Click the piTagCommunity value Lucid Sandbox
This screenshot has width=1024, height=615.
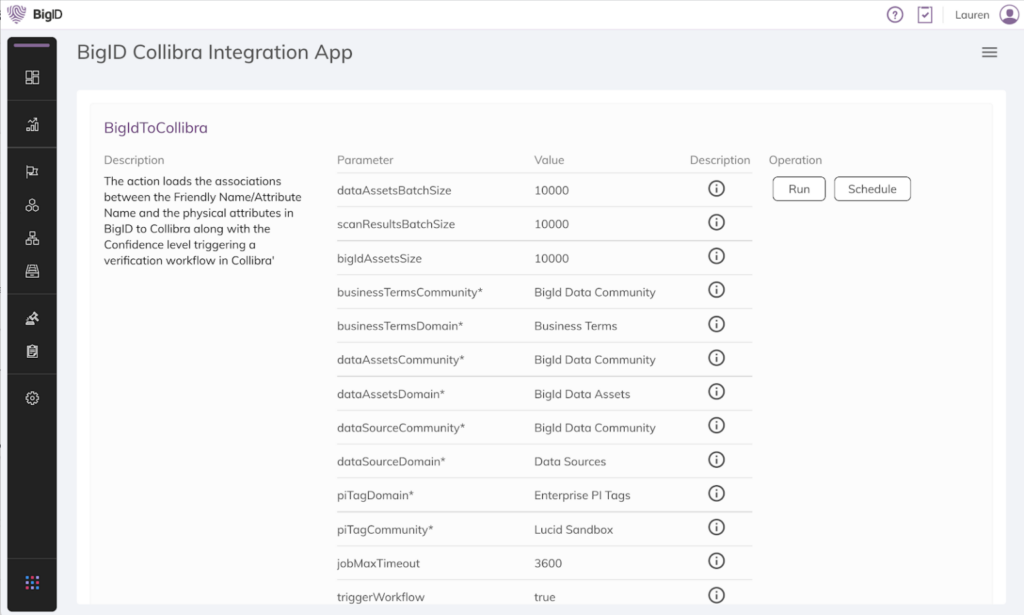pyautogui.click(x=573, y=530)
